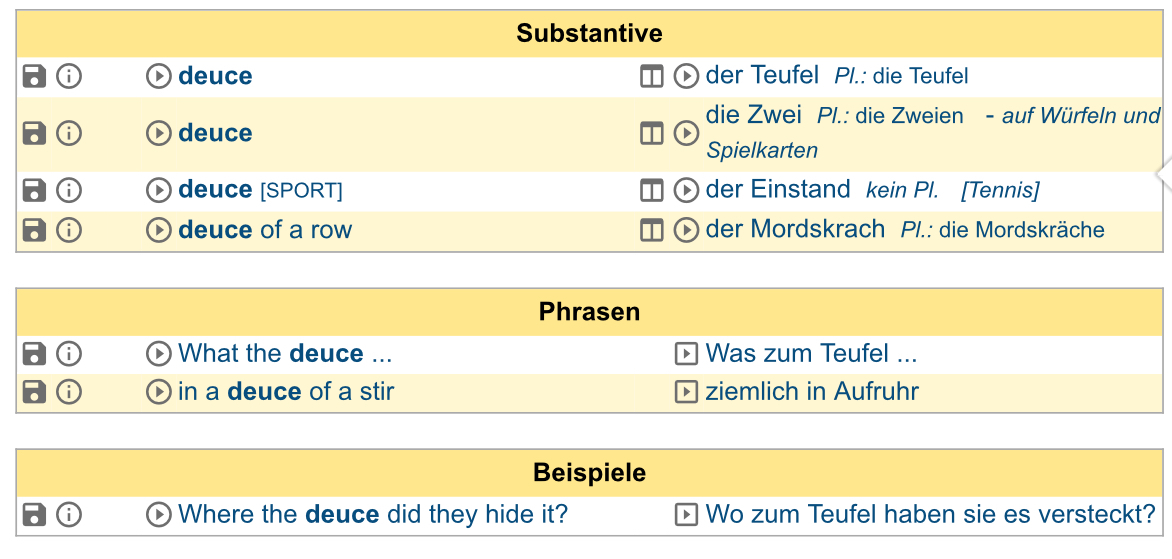Play audio for 'in a deuce of a stir'

pyautogui.click(x=158, y=392)
